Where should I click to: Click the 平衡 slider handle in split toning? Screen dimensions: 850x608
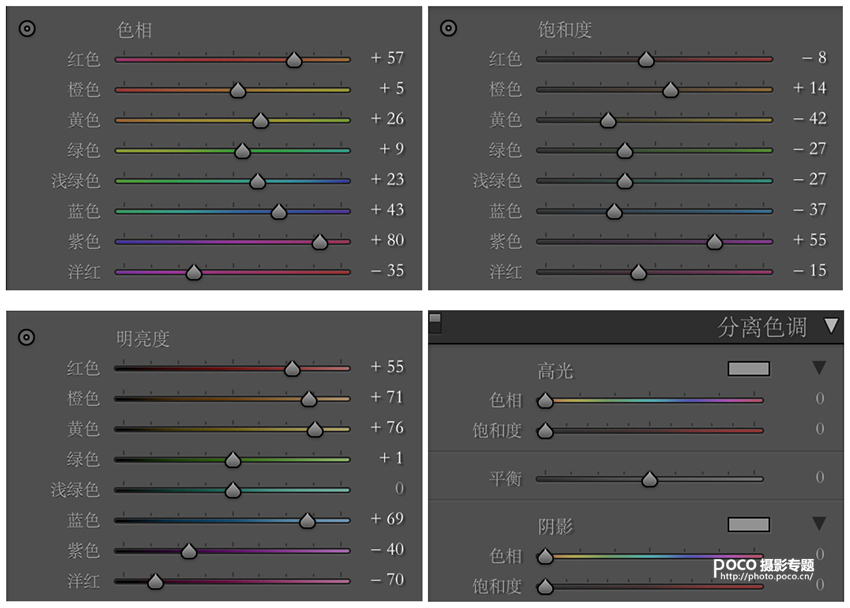point(649,479)
